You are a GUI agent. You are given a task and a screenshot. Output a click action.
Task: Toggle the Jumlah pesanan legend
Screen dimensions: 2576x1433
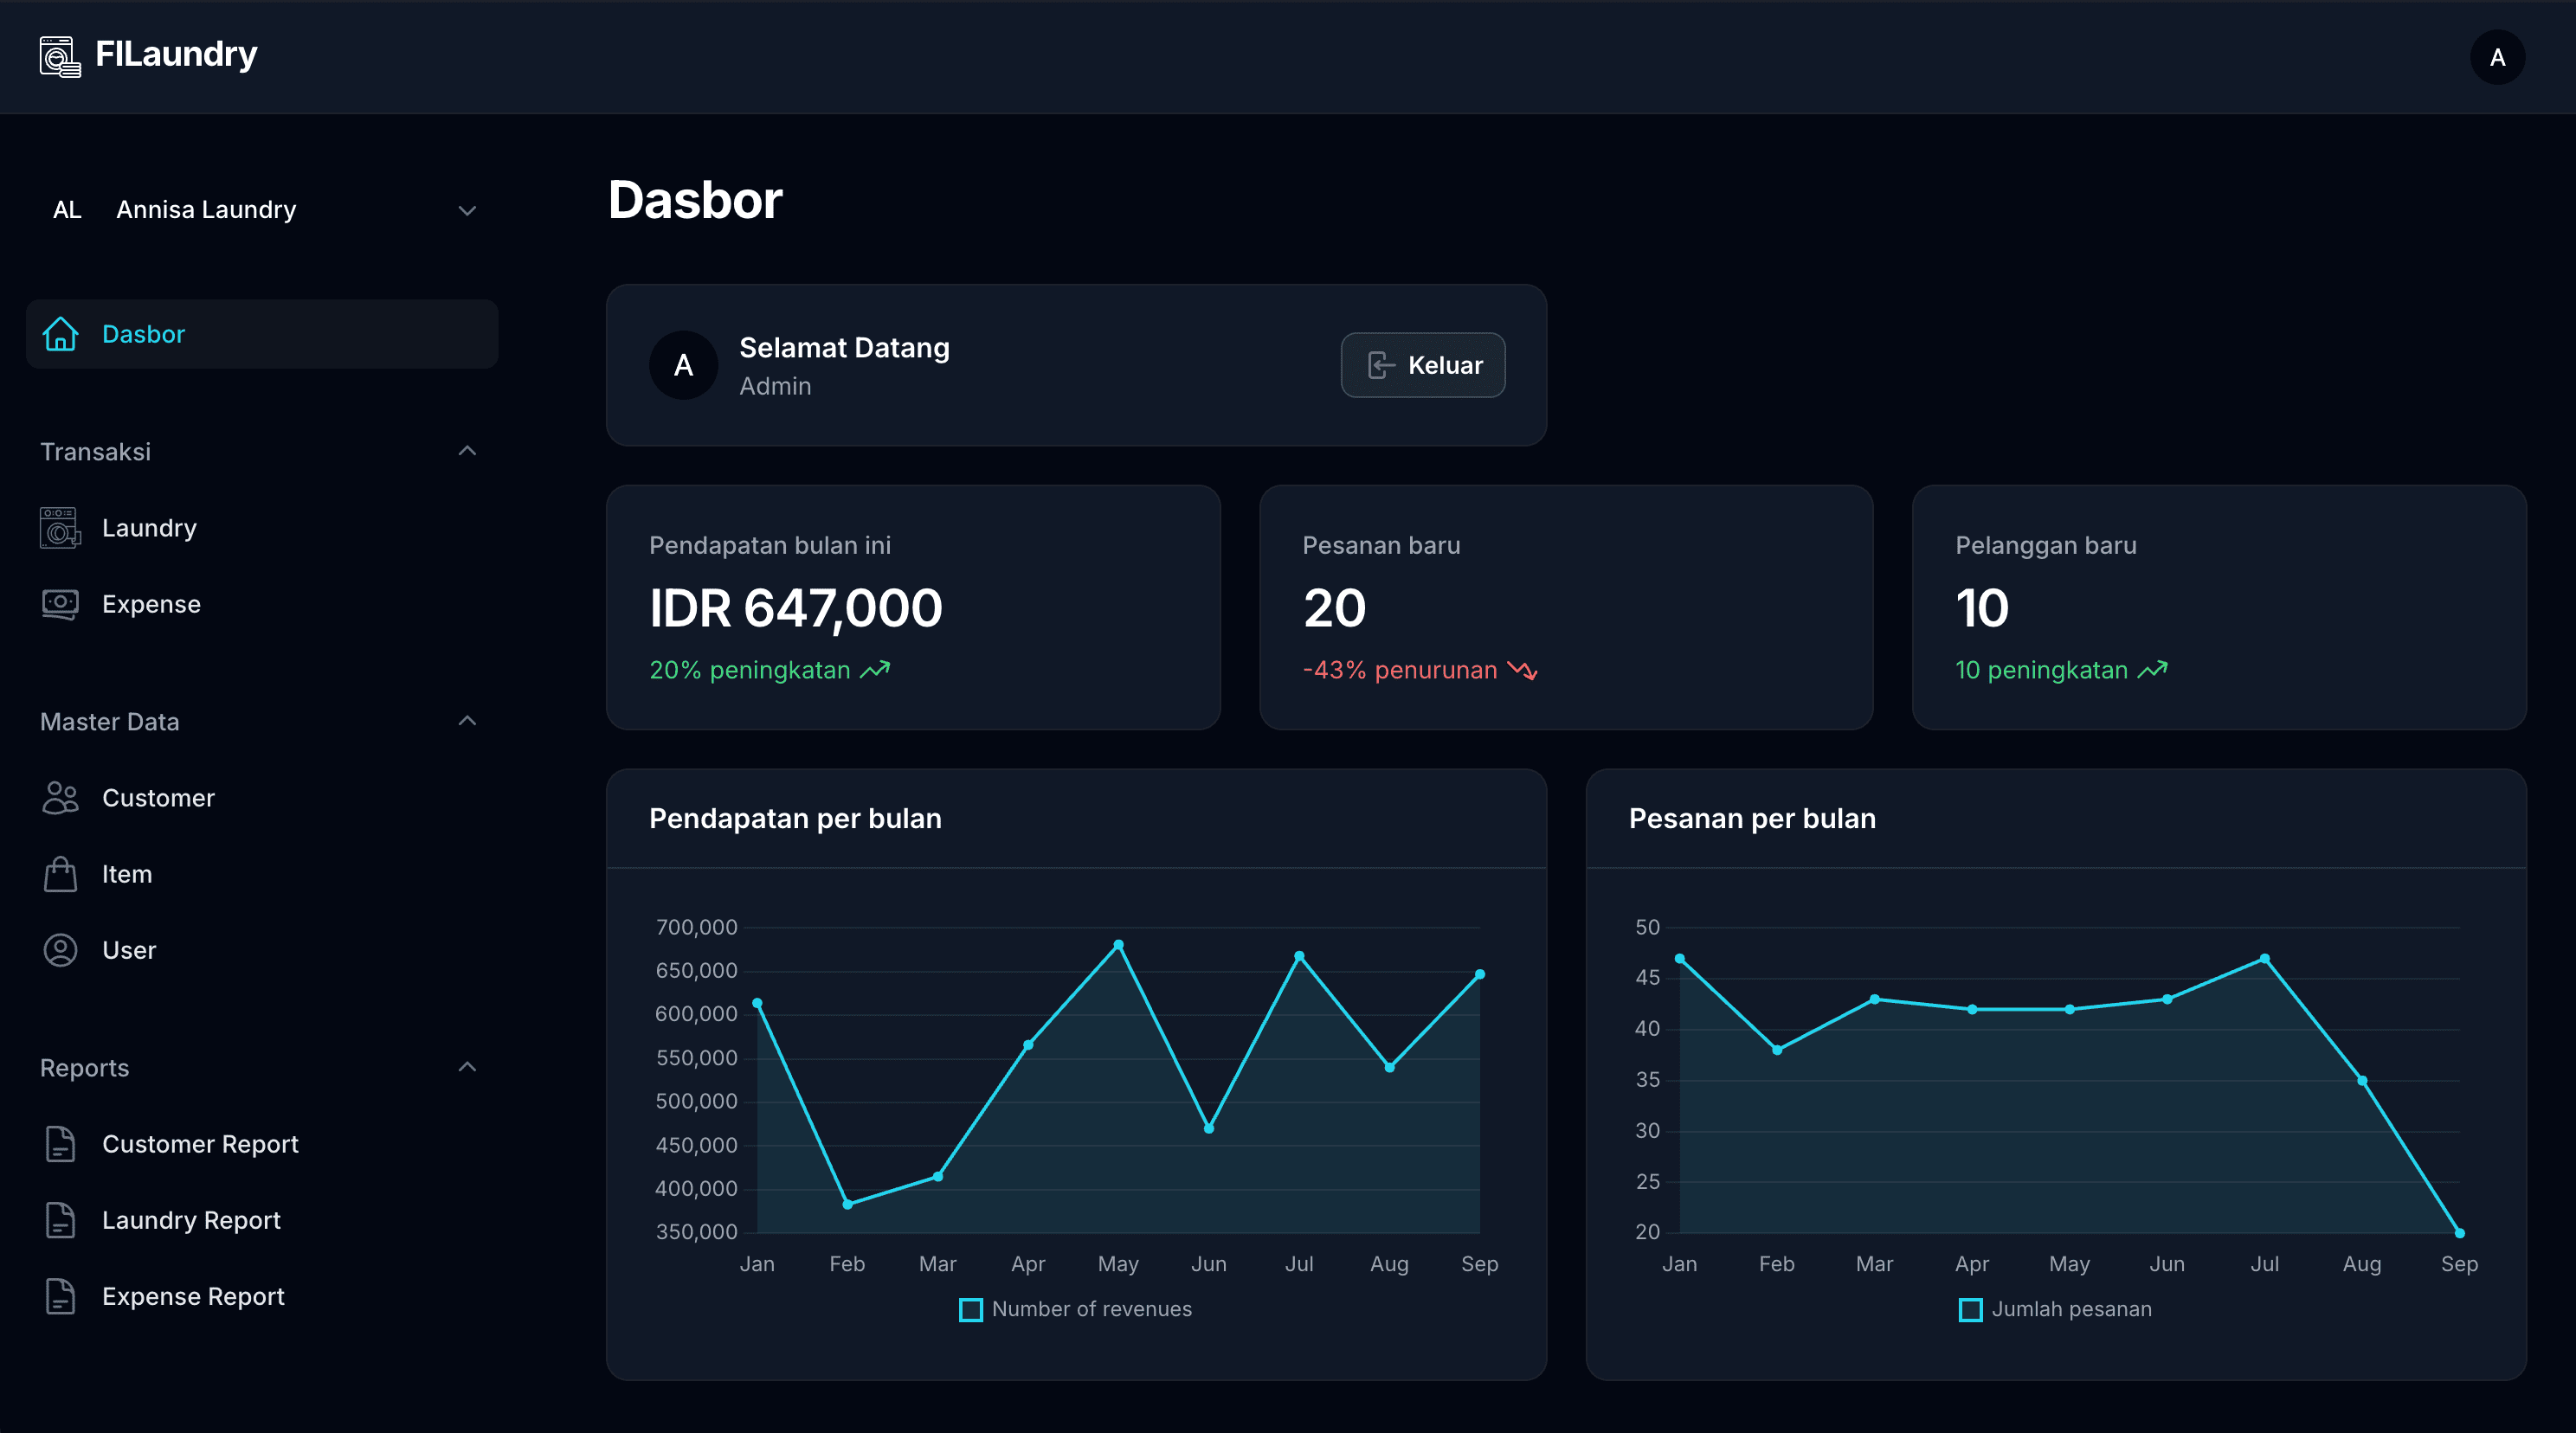2055,1309
